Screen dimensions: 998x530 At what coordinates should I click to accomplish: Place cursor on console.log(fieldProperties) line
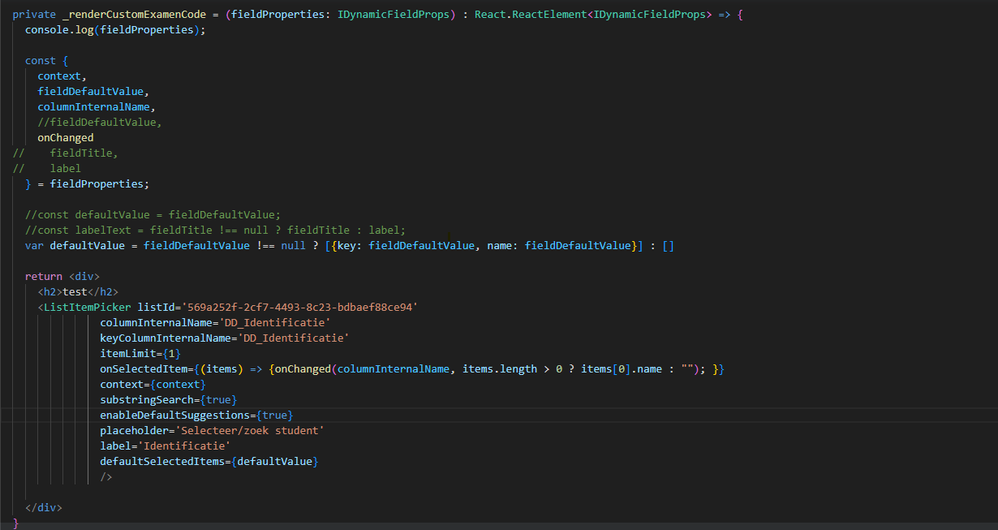tap(115, 30)
